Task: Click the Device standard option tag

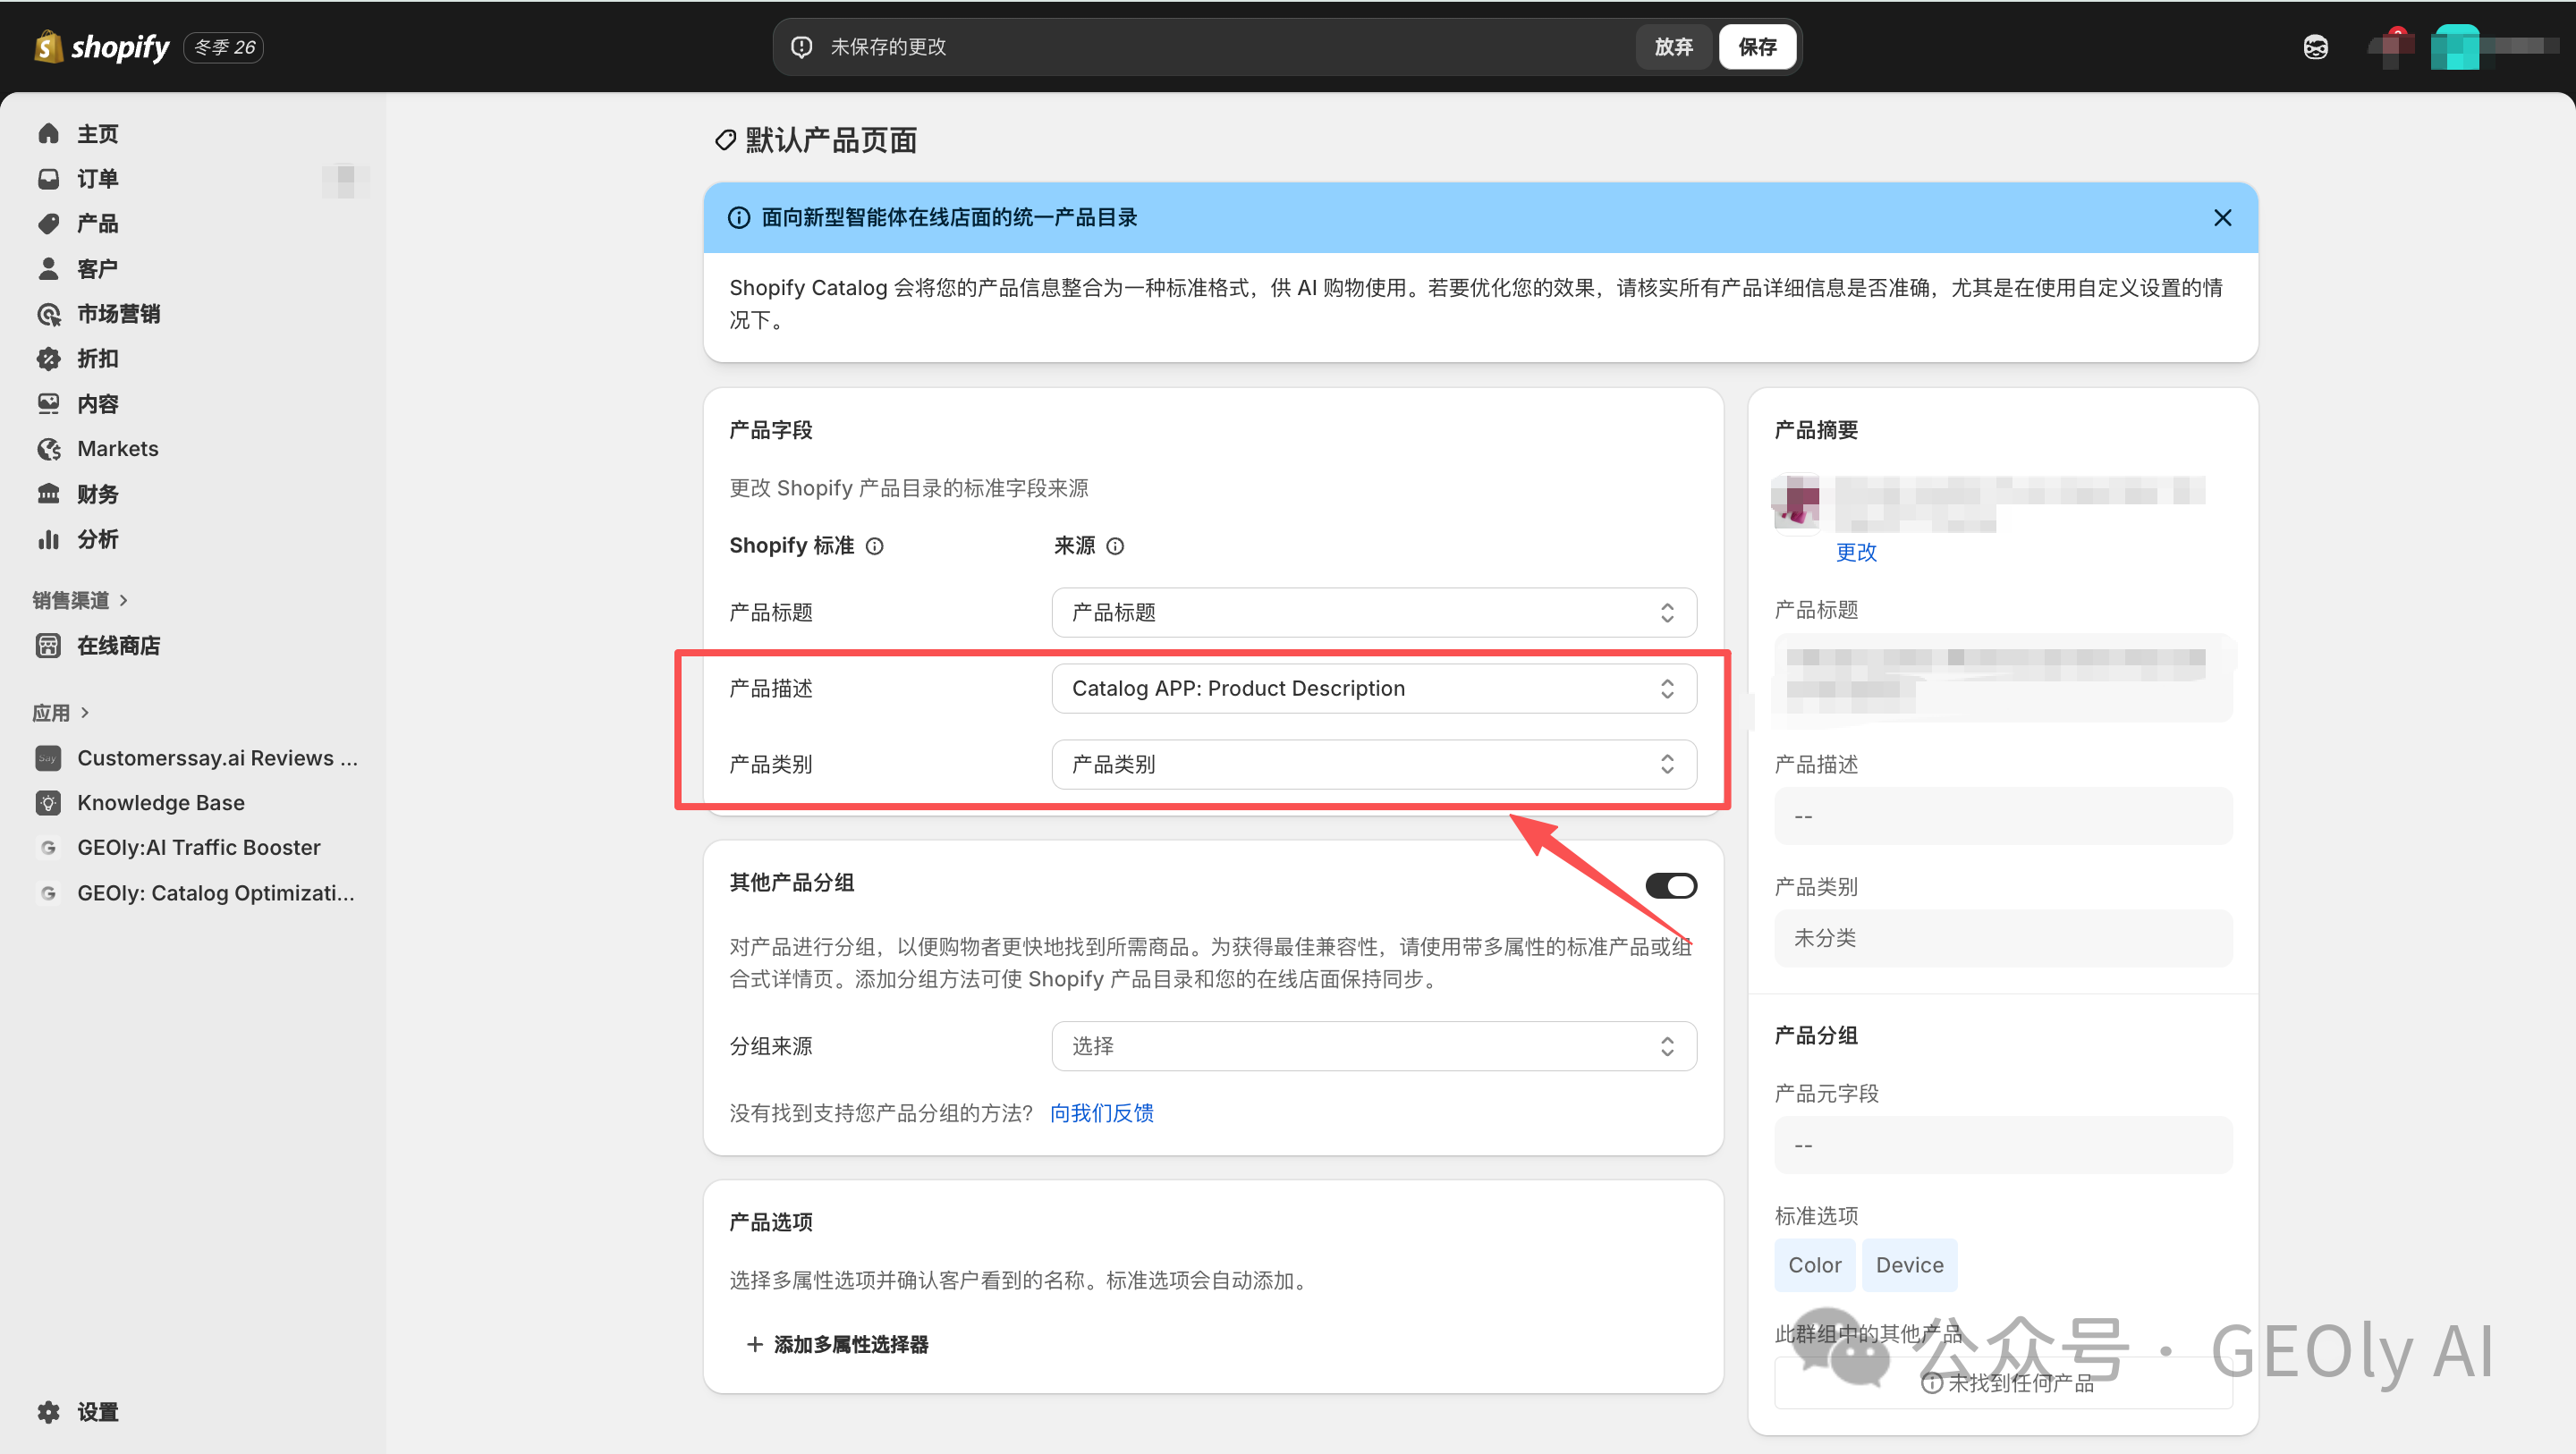Action: click(x=1909, y=1266)
